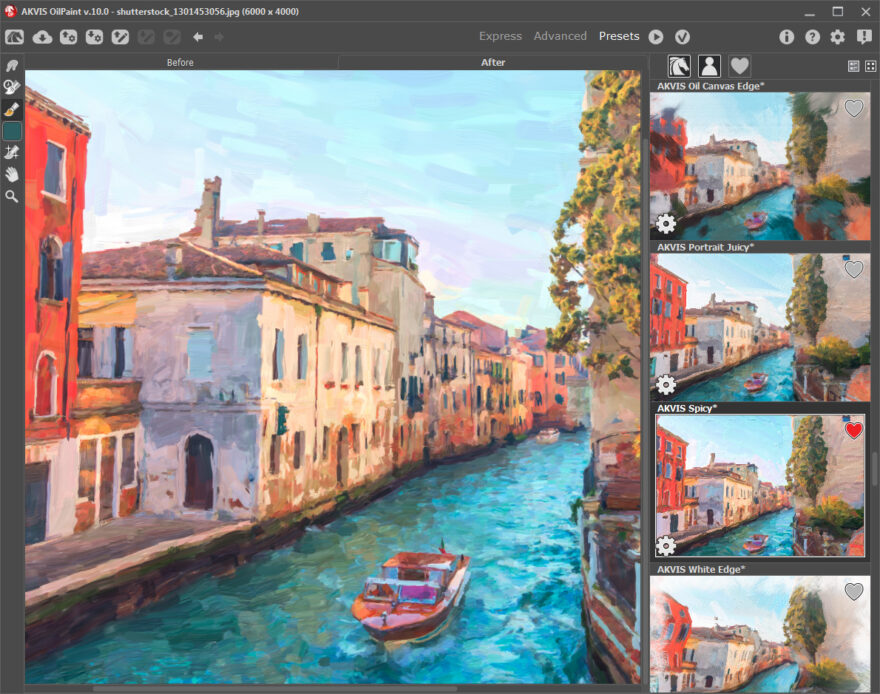Select the AKVIS Oil Canvas Edge thumbnail
Viewport: 880px width, 694px height.
pyautogui.click(x=760, y=167)
